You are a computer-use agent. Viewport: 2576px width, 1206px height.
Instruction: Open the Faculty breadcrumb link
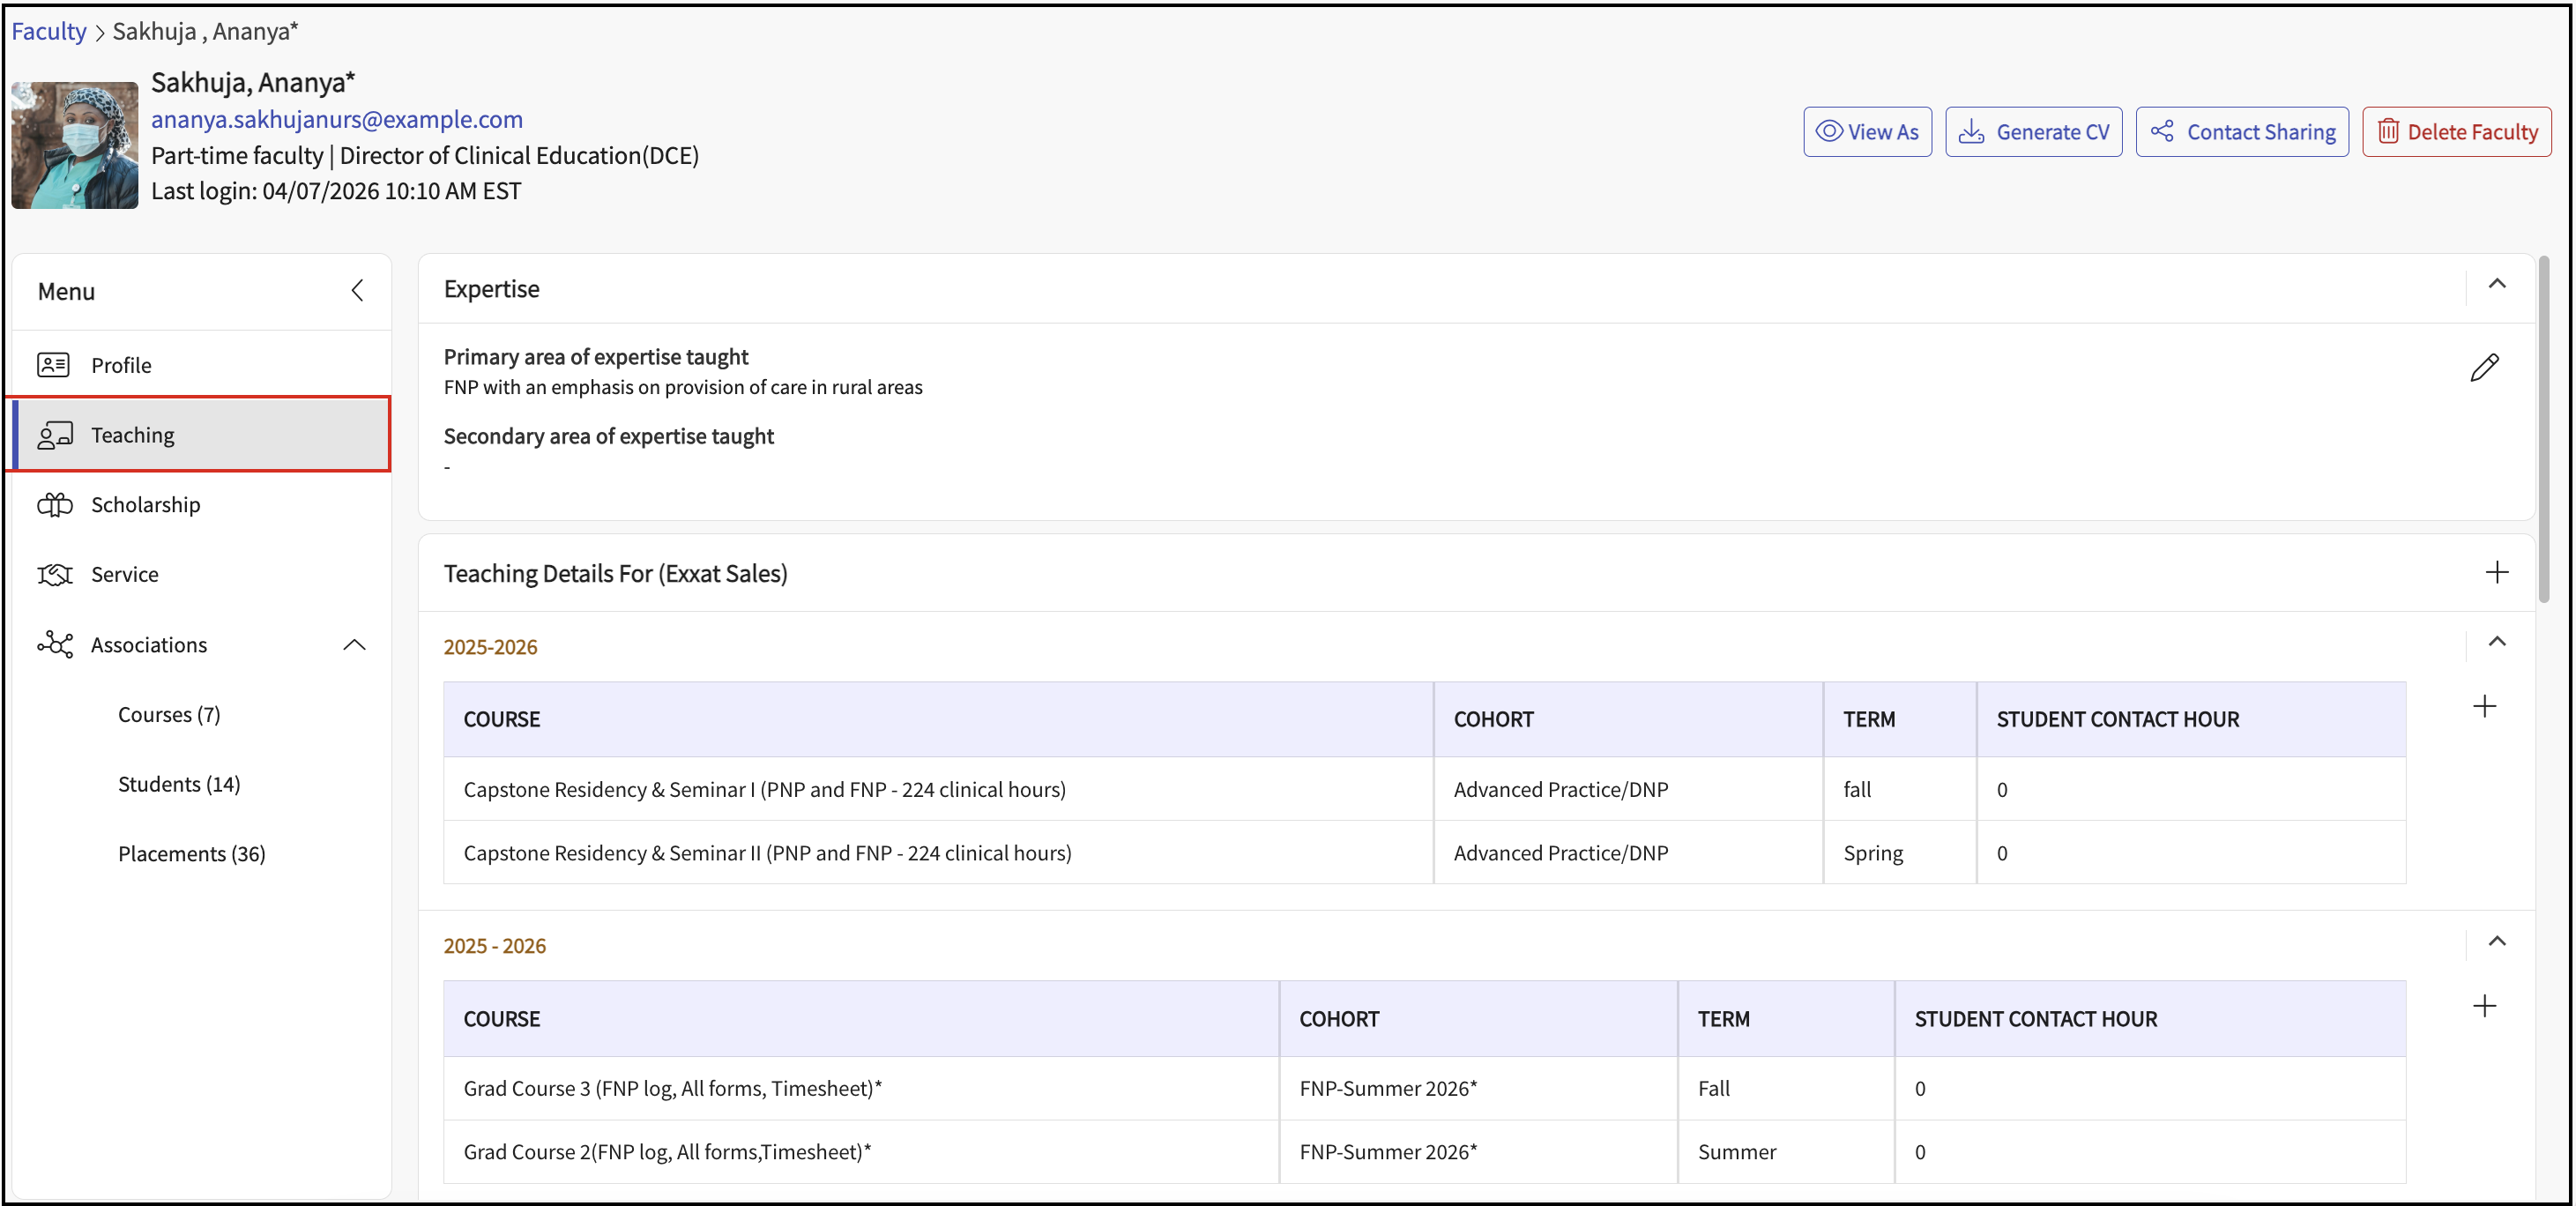[48, 31]
